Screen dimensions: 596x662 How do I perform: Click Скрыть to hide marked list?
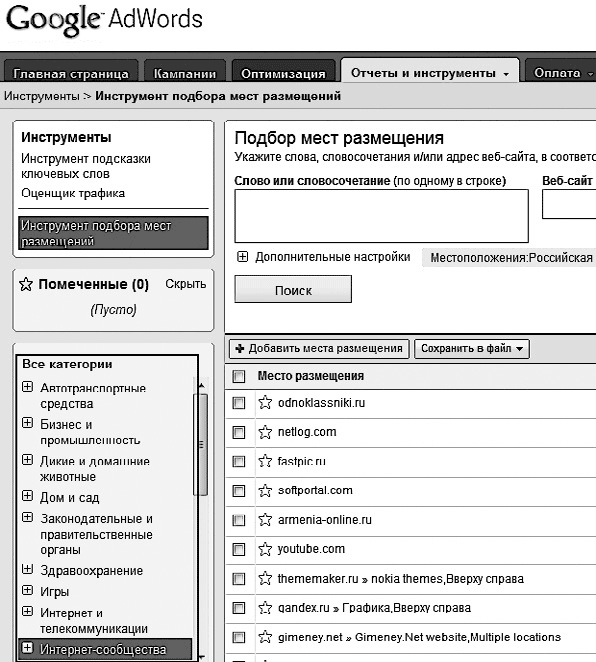(x=185, y=284)
